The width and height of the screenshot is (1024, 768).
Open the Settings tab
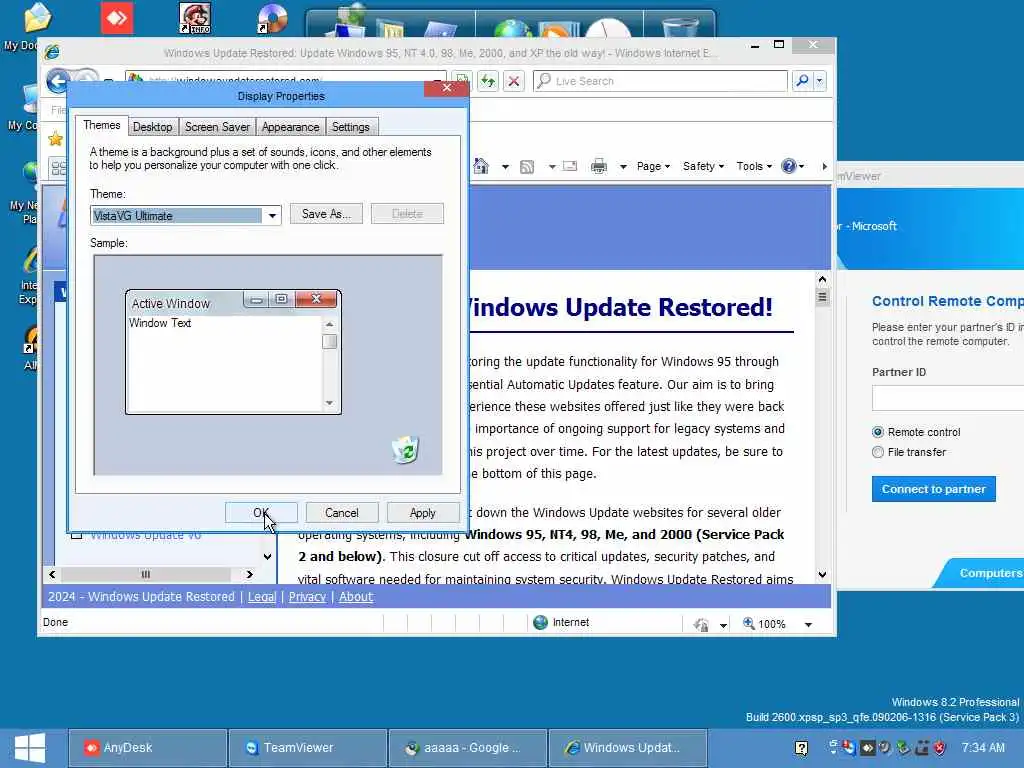[x=351, y=127]
